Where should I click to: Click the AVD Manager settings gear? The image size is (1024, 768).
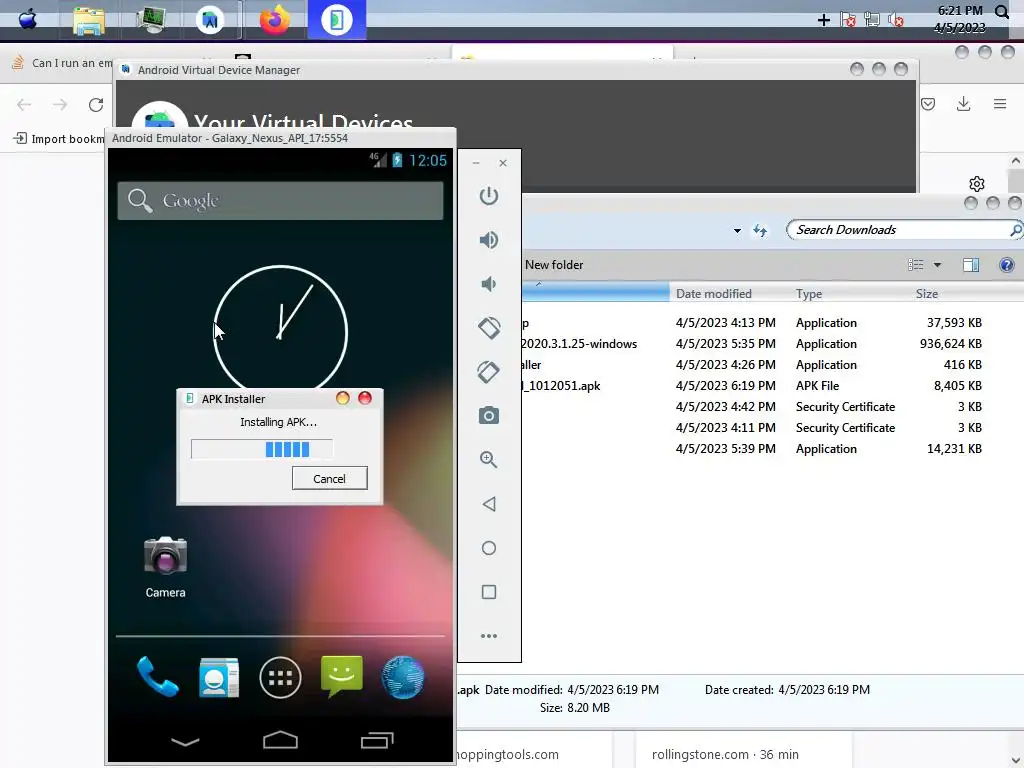coord(976,184)
